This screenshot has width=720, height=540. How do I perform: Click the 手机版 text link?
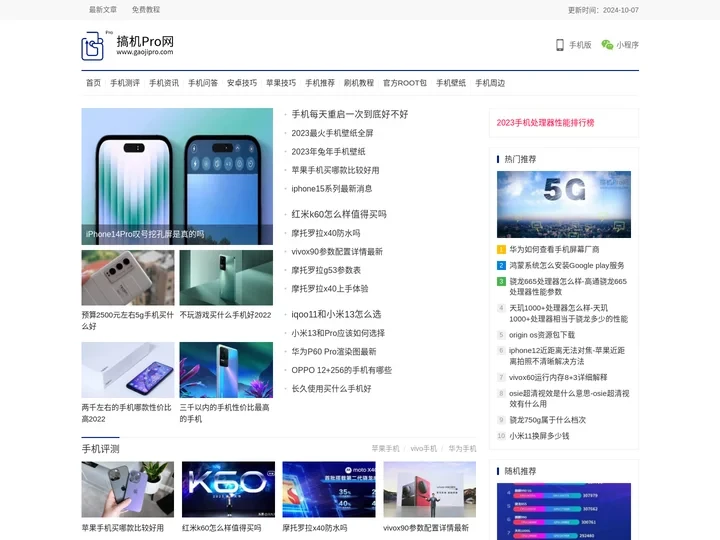pyautogui.click(x=580, y=45)
